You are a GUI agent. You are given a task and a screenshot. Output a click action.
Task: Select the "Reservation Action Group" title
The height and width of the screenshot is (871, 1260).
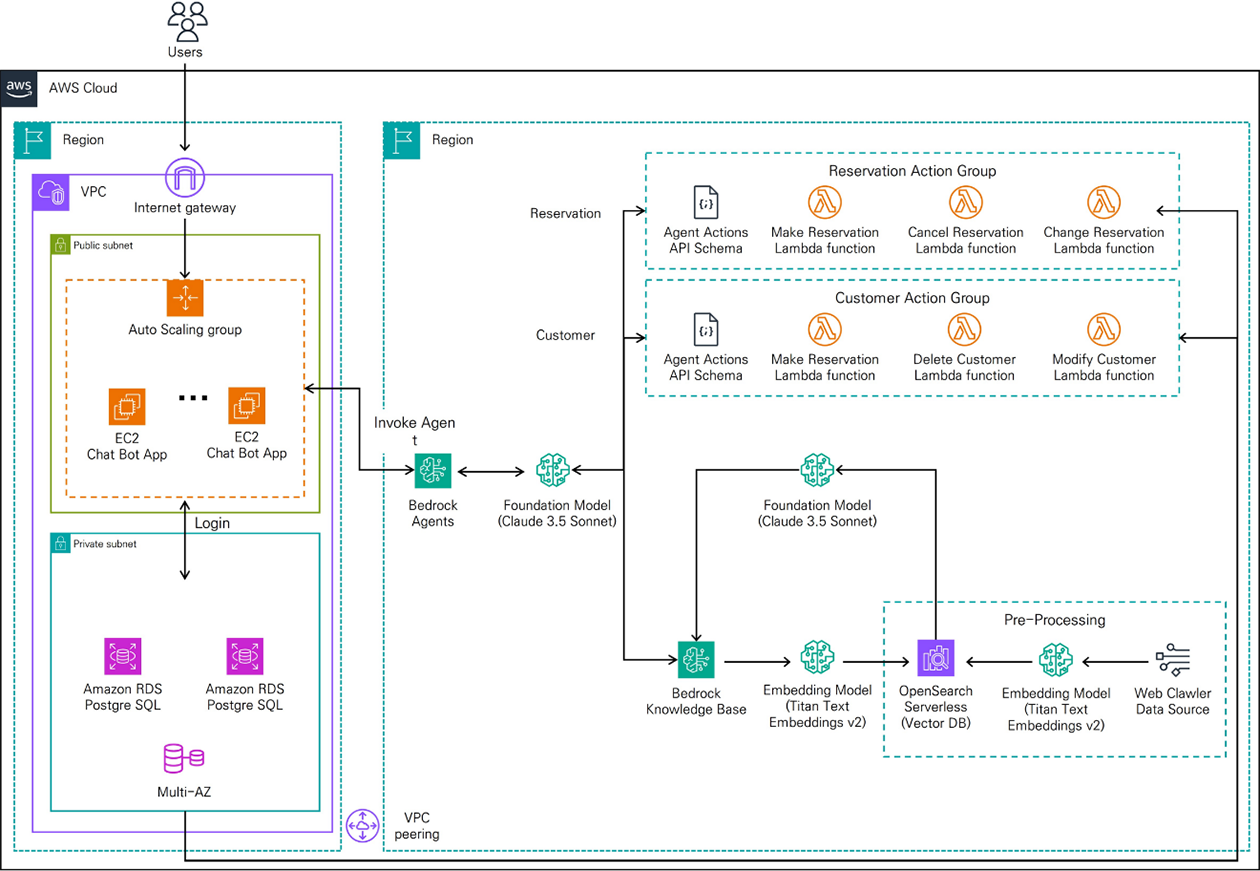click(912, 171)
